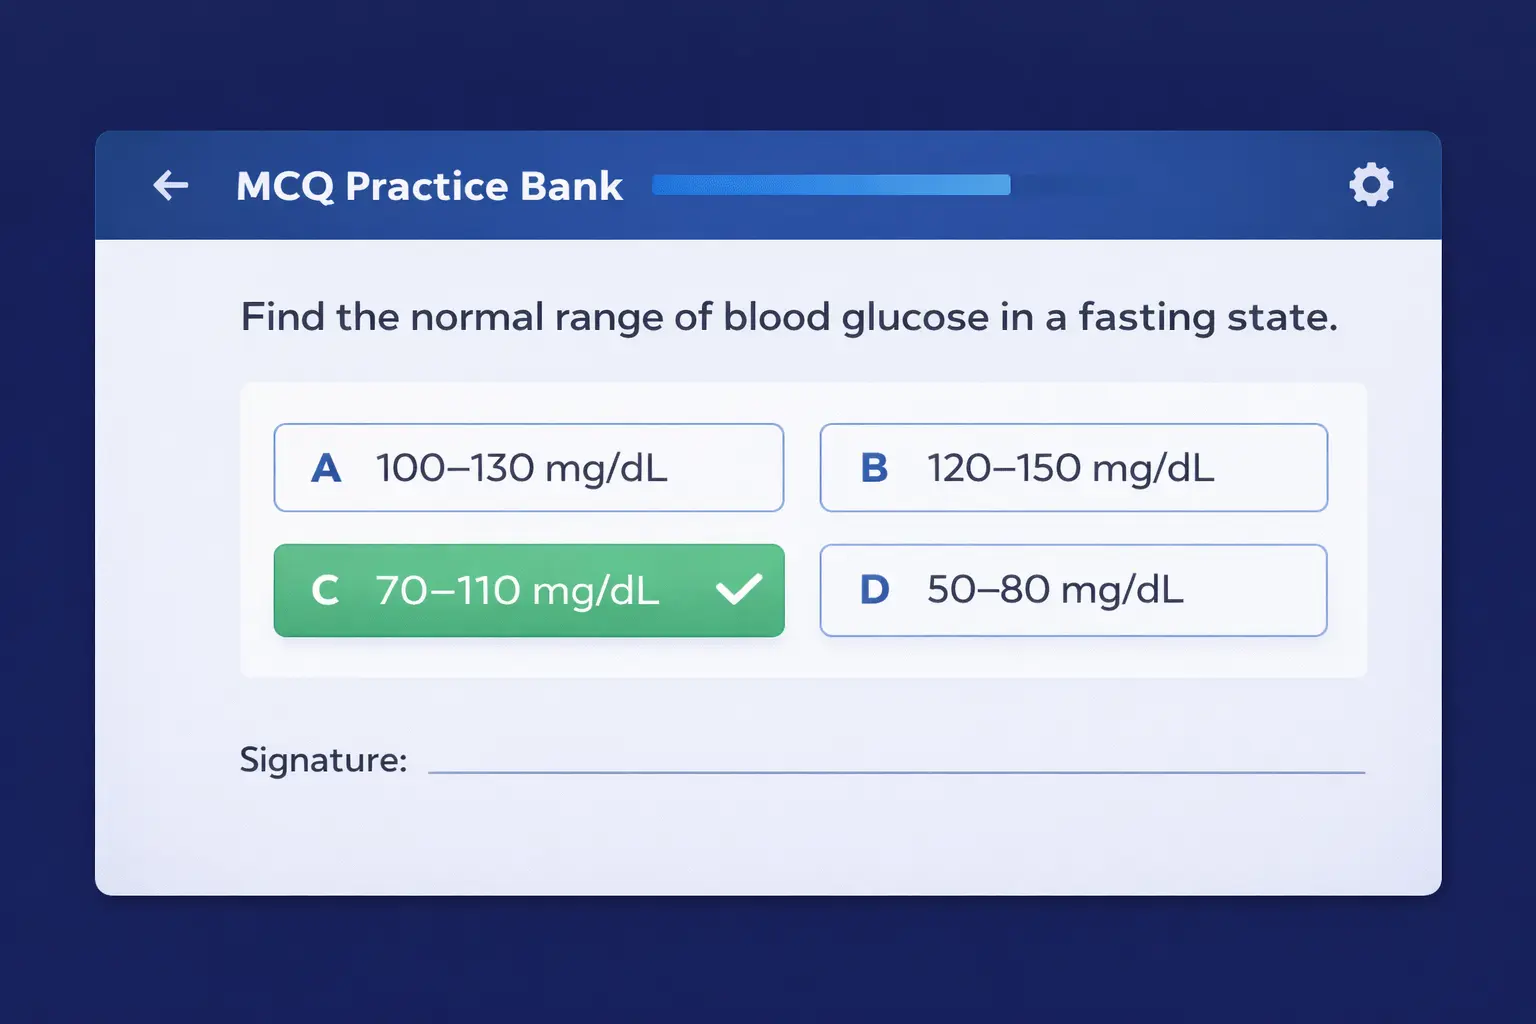1536x1024 pixels.
Task: Click the blue letter B badge
Action: tap(874, 468)
